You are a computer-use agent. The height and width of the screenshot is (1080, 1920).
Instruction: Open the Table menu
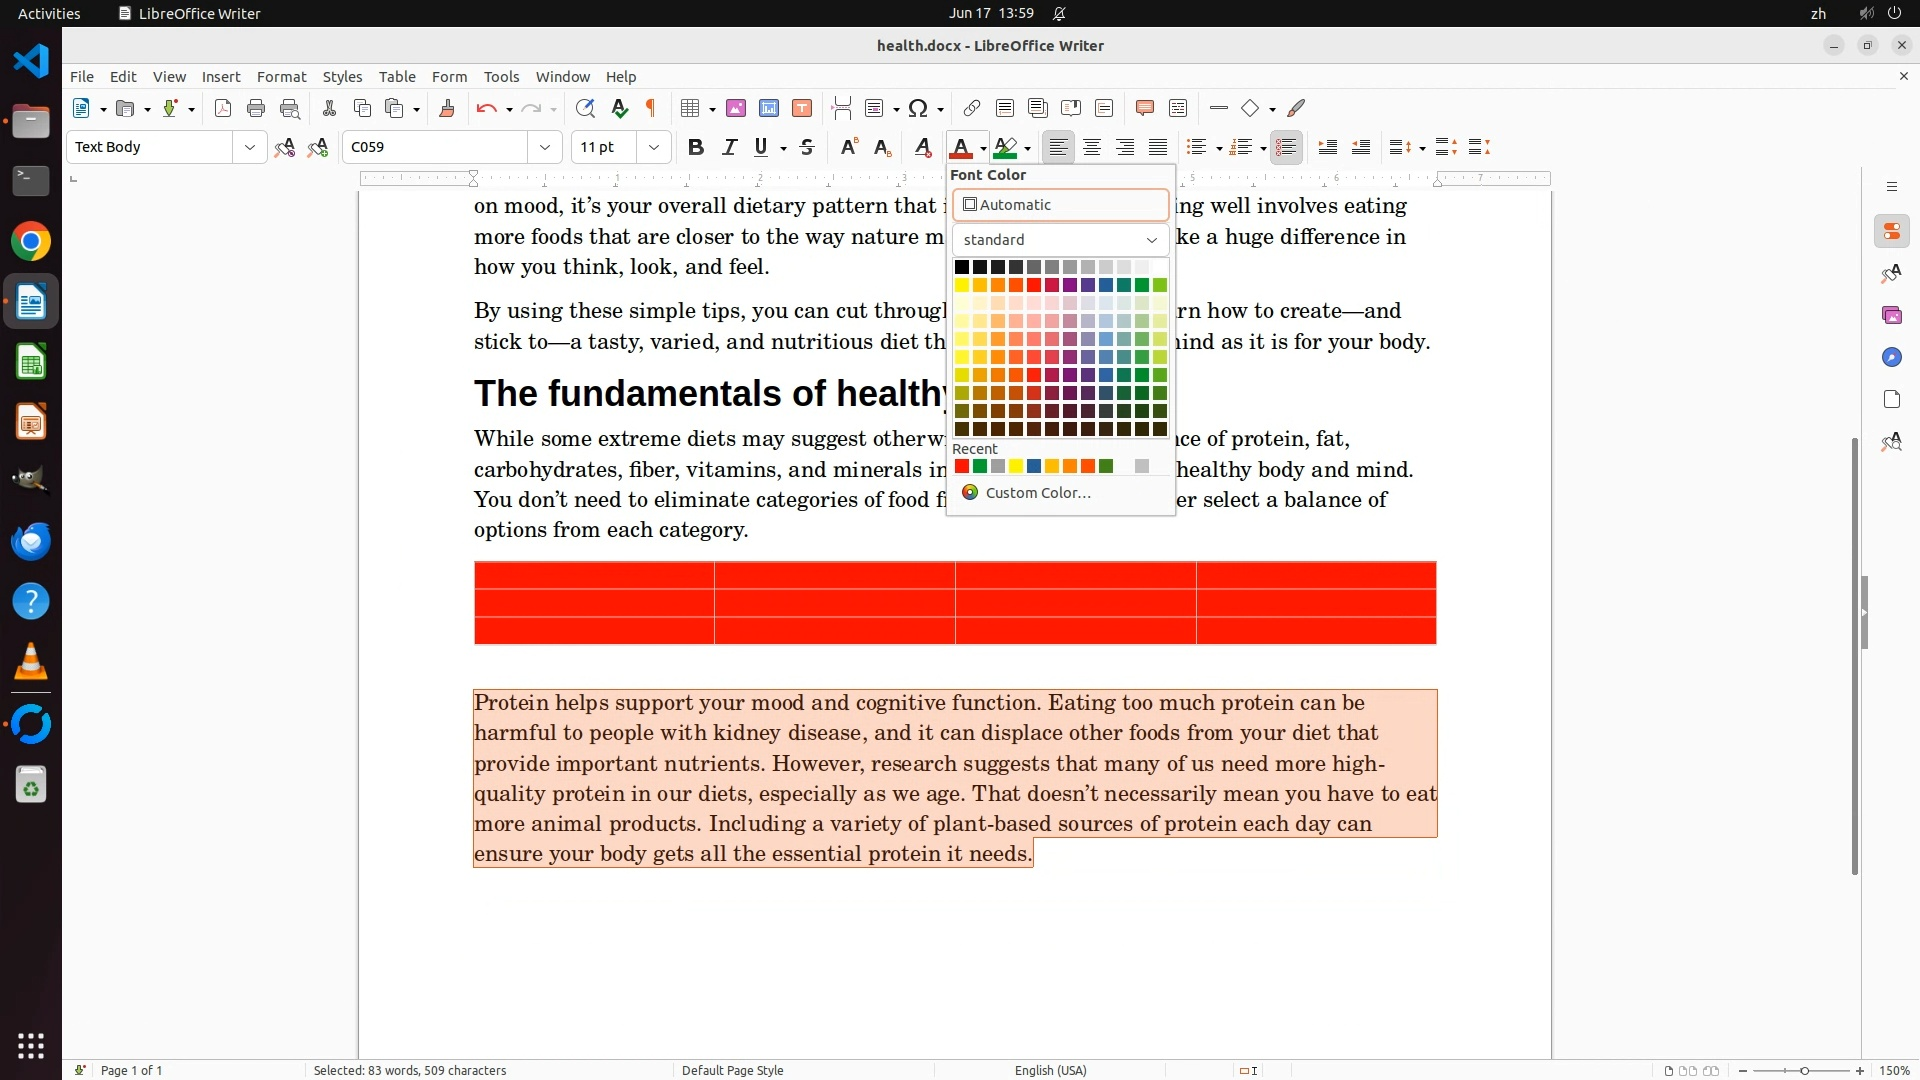point(397,77)
